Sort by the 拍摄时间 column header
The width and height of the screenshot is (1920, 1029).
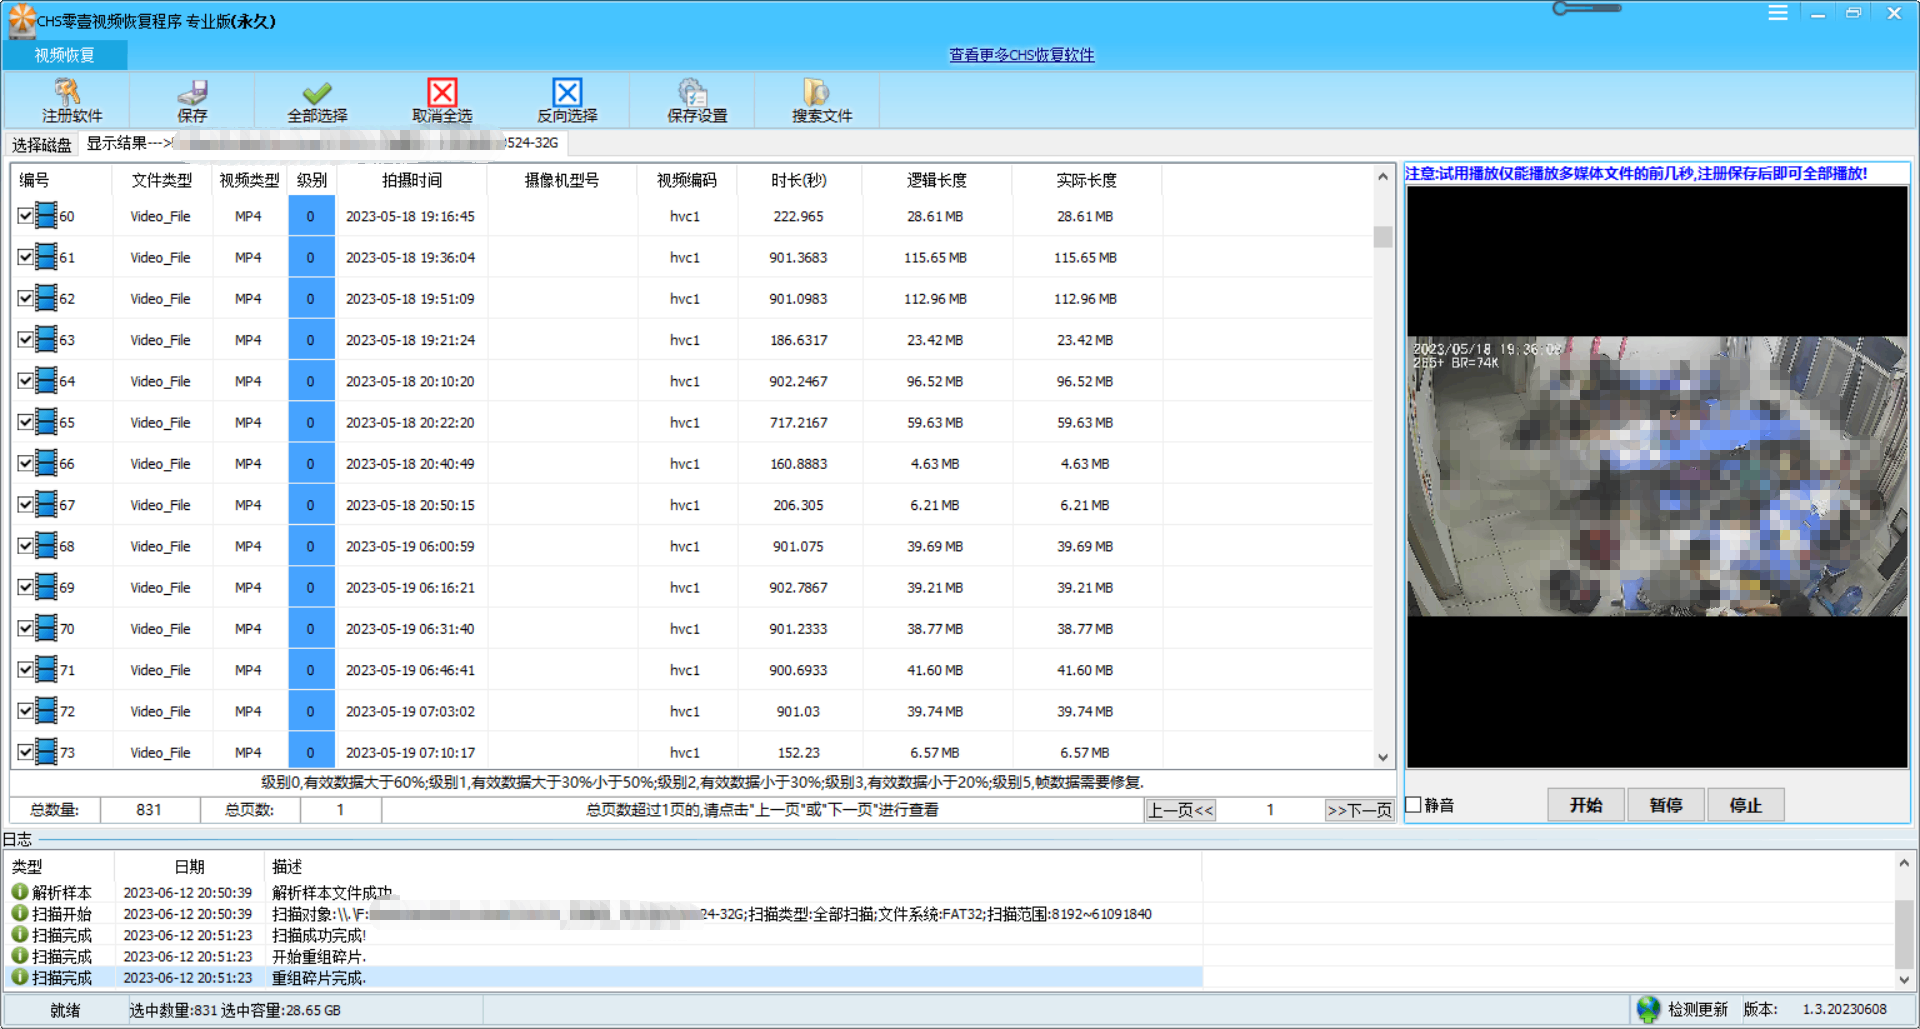412,180
